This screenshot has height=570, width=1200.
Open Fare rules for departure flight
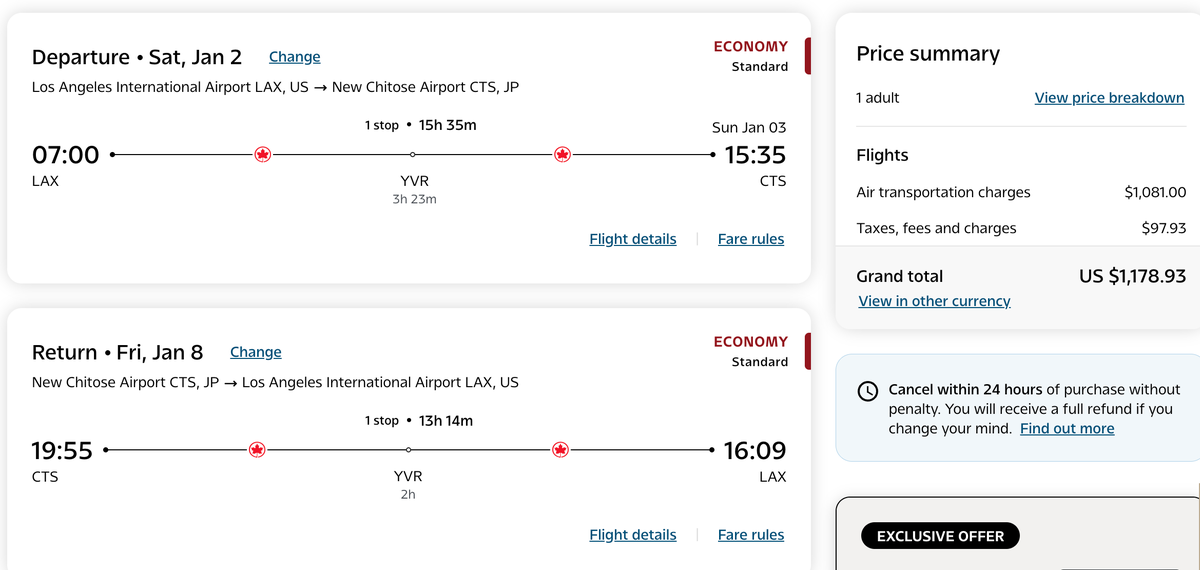coord(750,239)
